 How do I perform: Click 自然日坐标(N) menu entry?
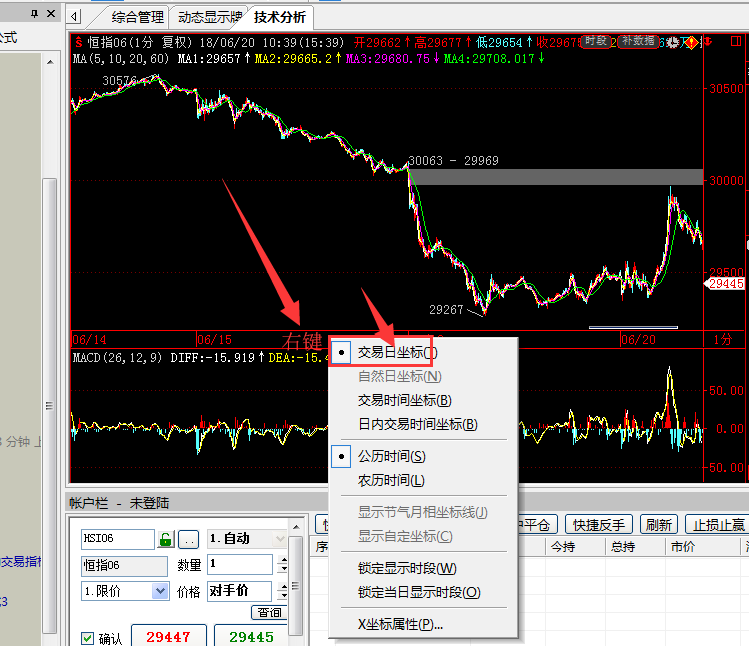pyautogui.click(x=399, y=377)
